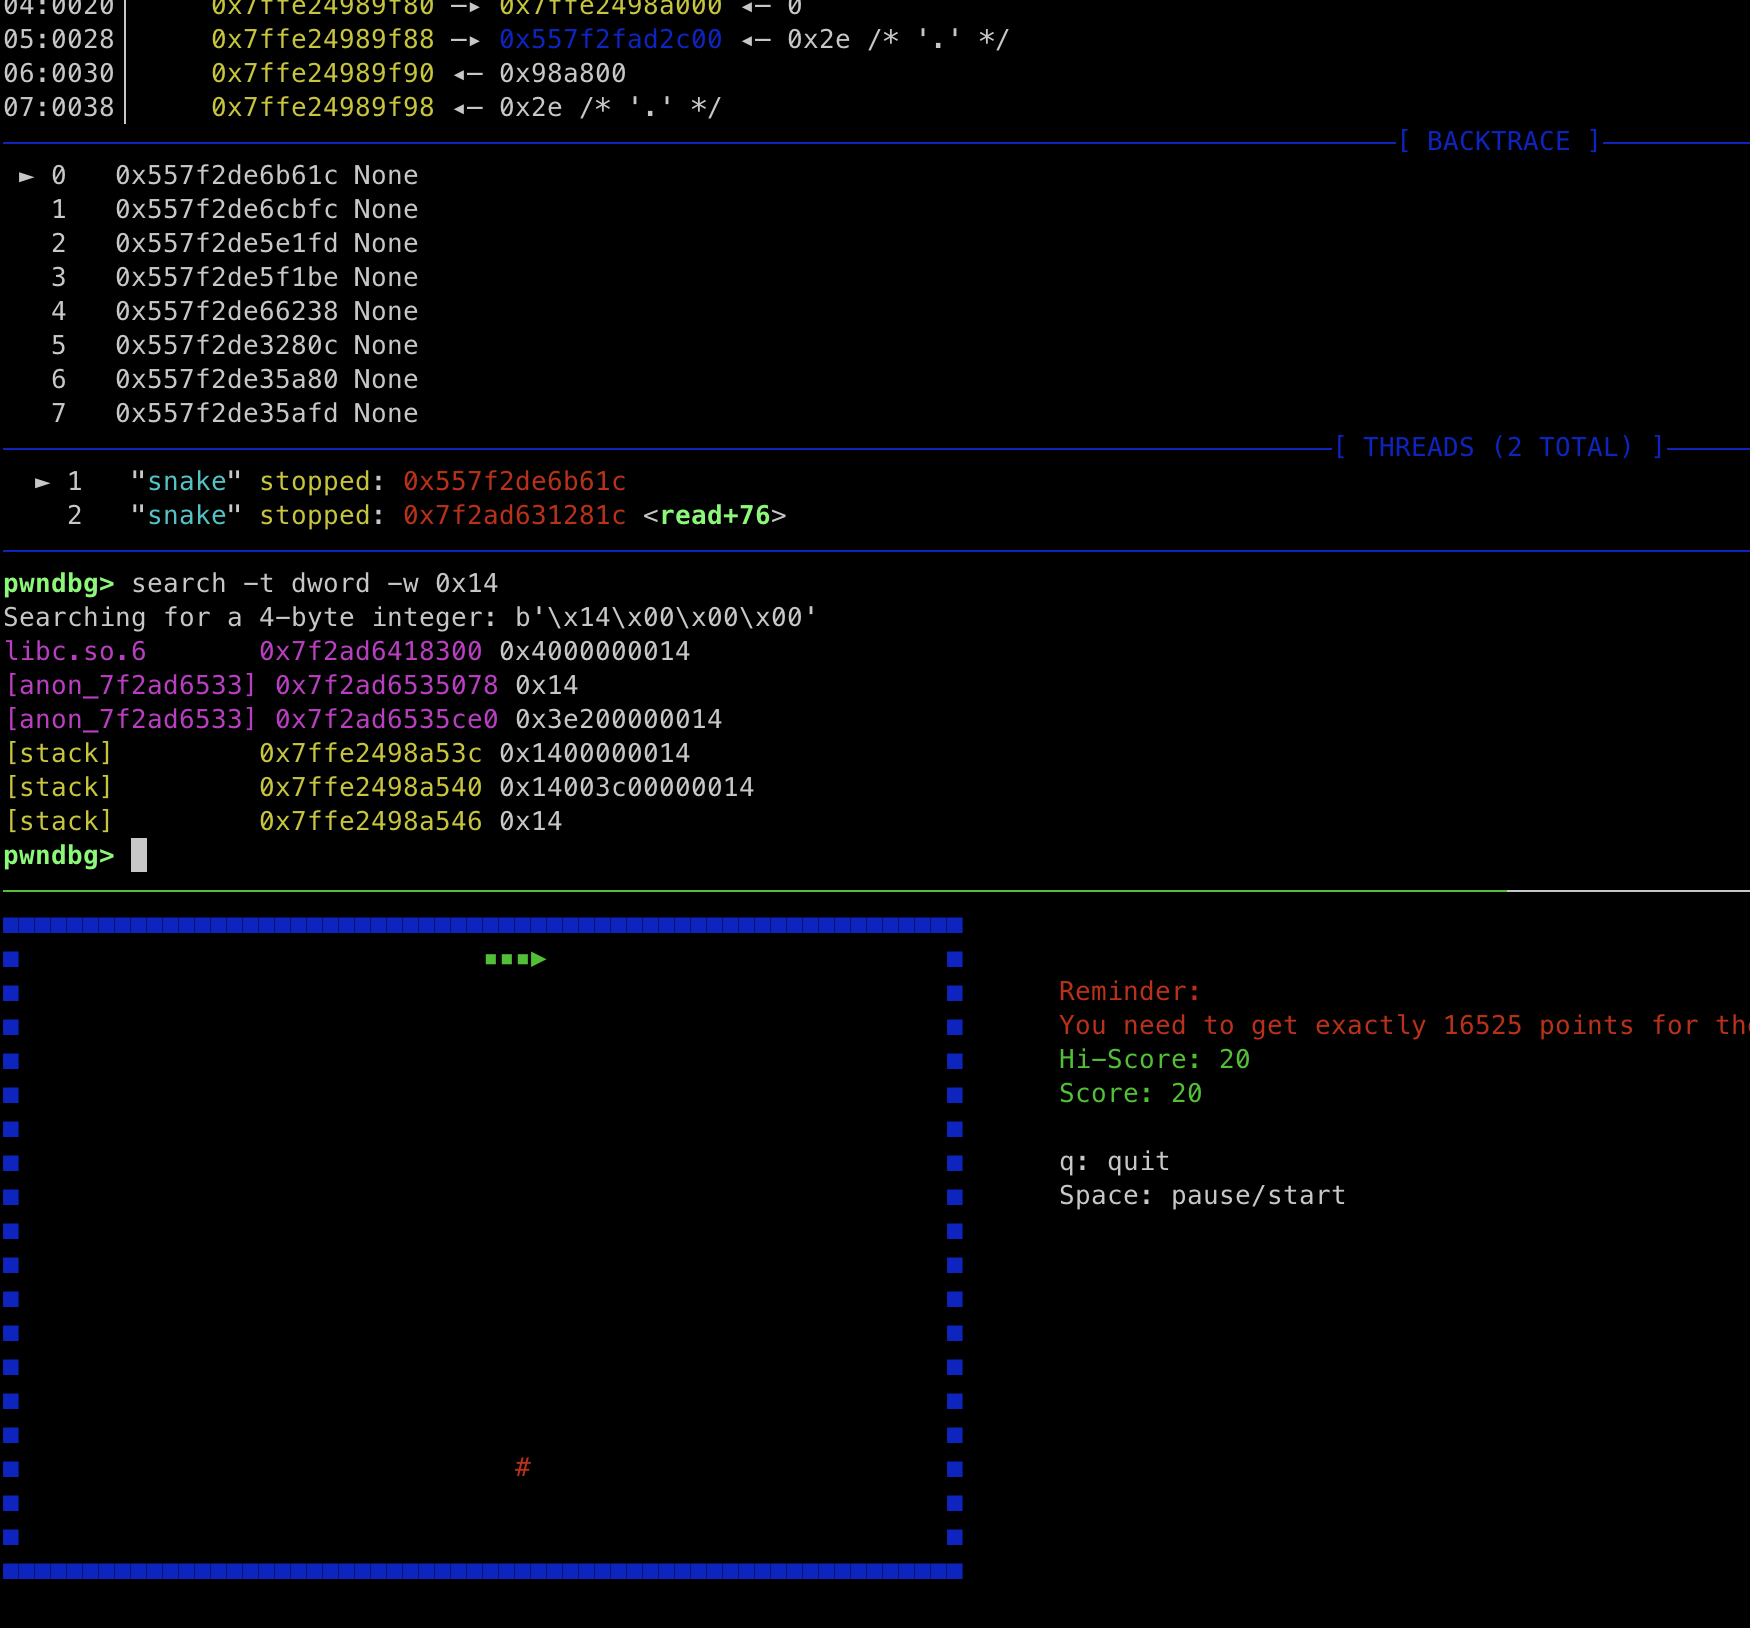Viewport: 1750px width, 1628px height.
Task: Click the BACKTRACE section header
Action: (x=1498, y=141)
